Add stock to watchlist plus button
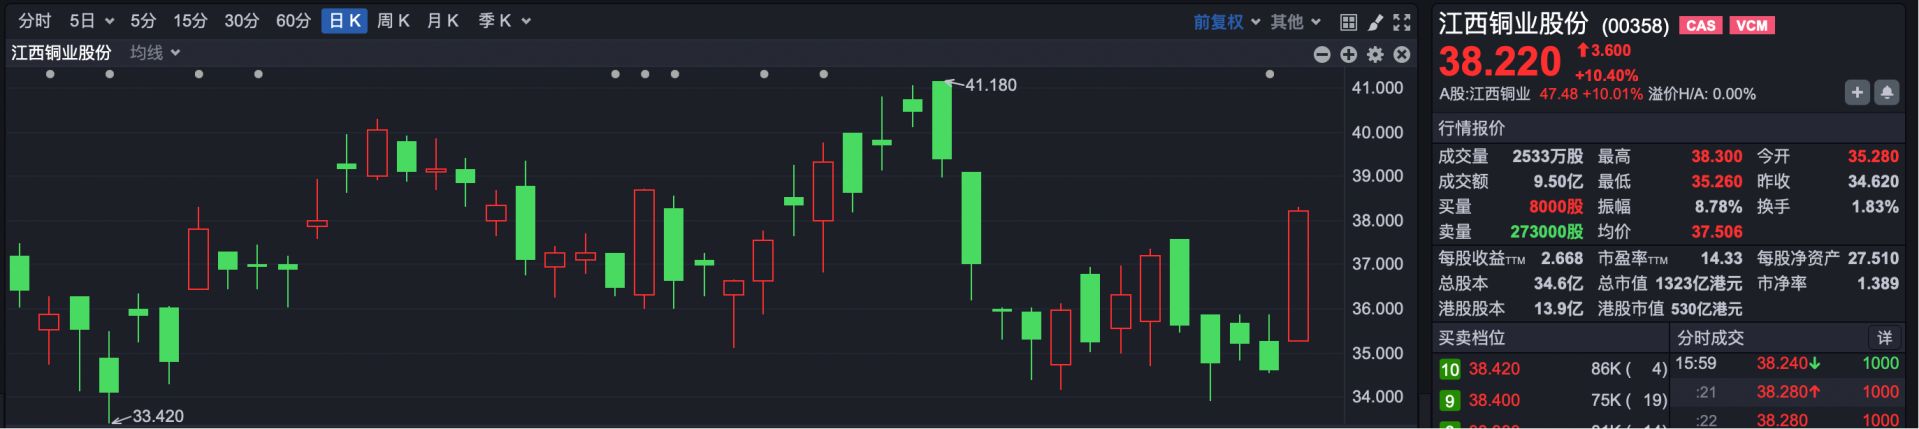 pos(1857,92)
